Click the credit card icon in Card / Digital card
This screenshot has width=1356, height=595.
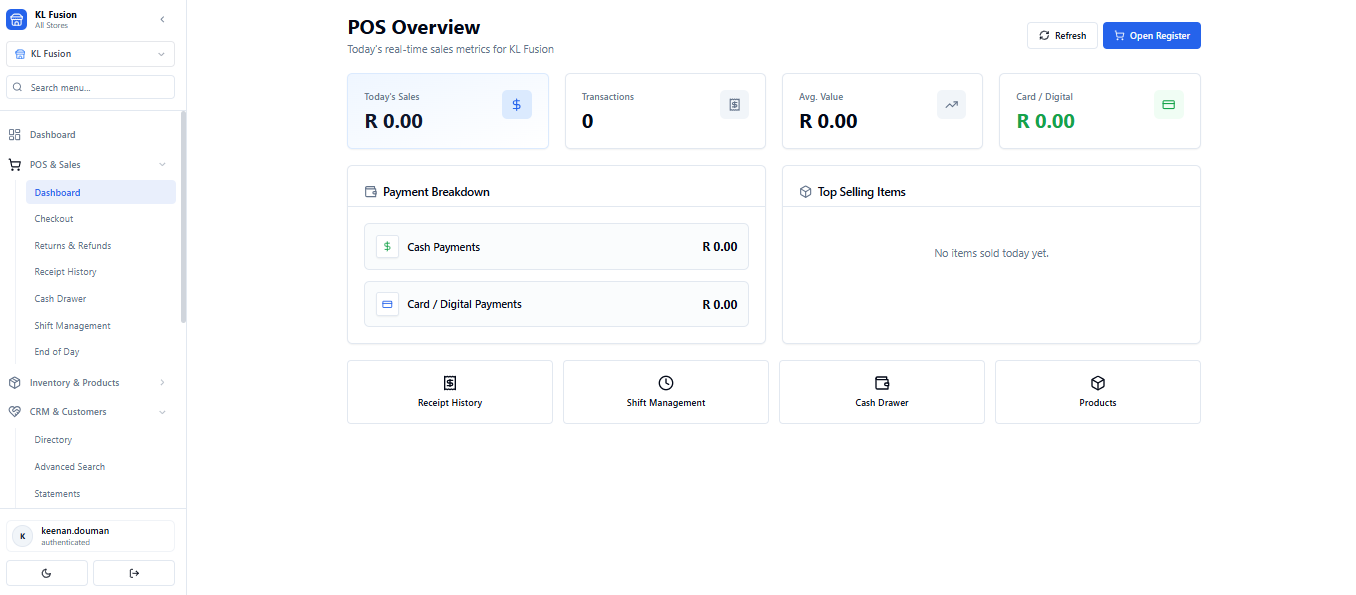[1168, 104]
